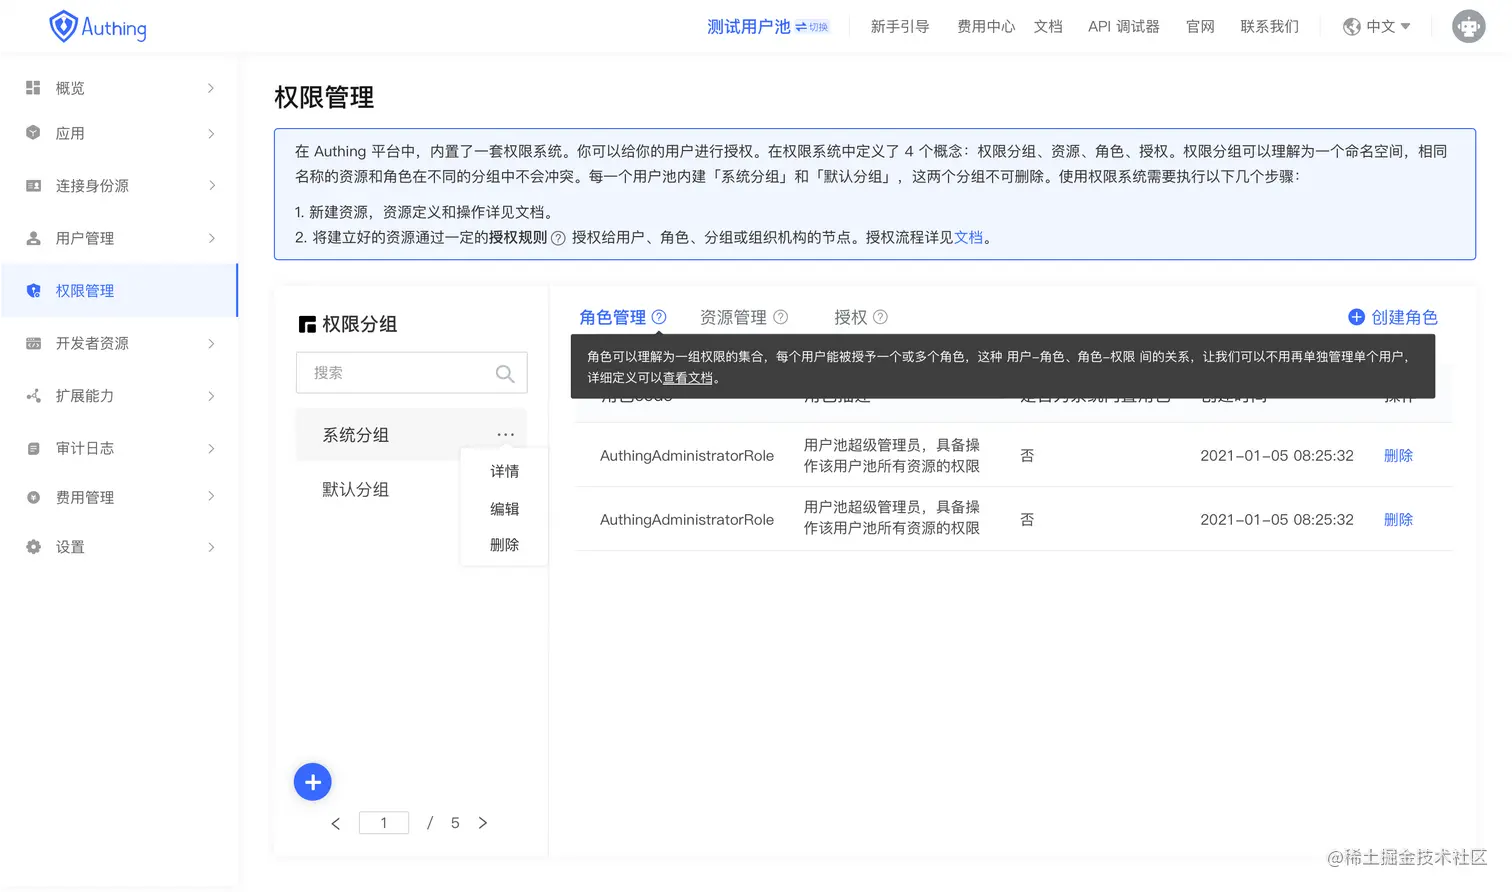
Task: Click the help icon beside 授权 tab
Action: click(x=880, y=317)
